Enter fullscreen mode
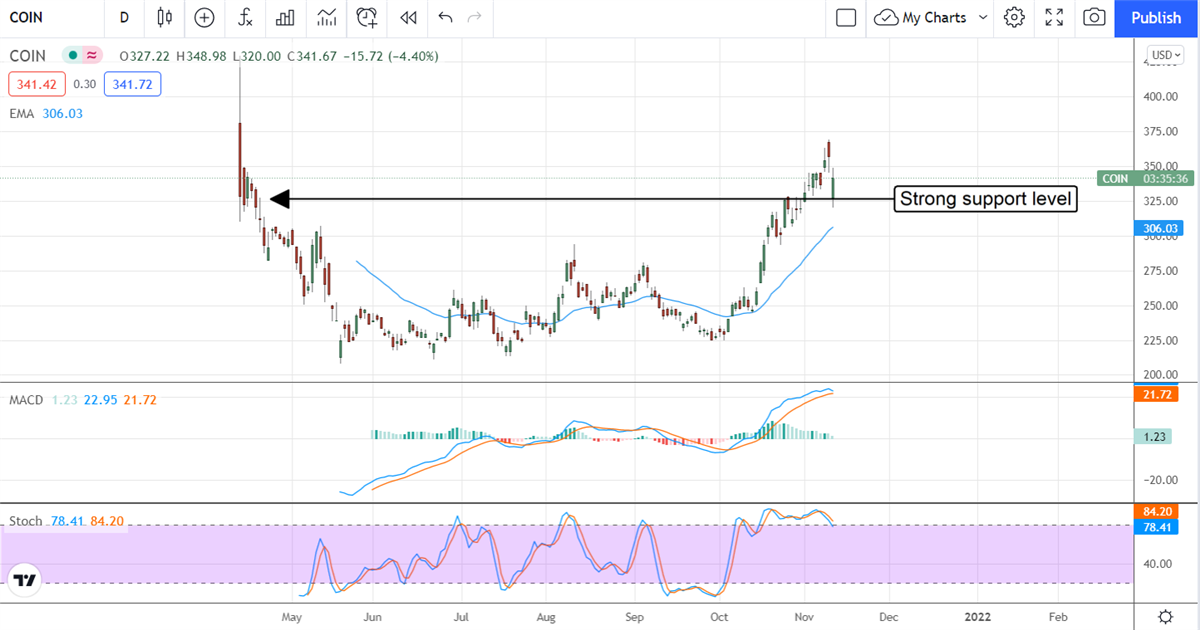The width and height of the screenshot is (1200, 630). (x=1054, y=18)
